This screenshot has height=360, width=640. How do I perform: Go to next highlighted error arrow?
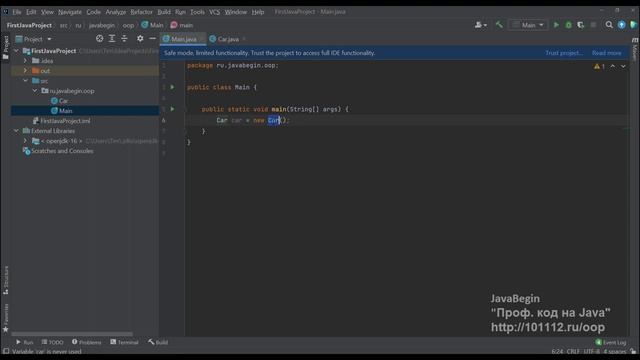(623, 66)
